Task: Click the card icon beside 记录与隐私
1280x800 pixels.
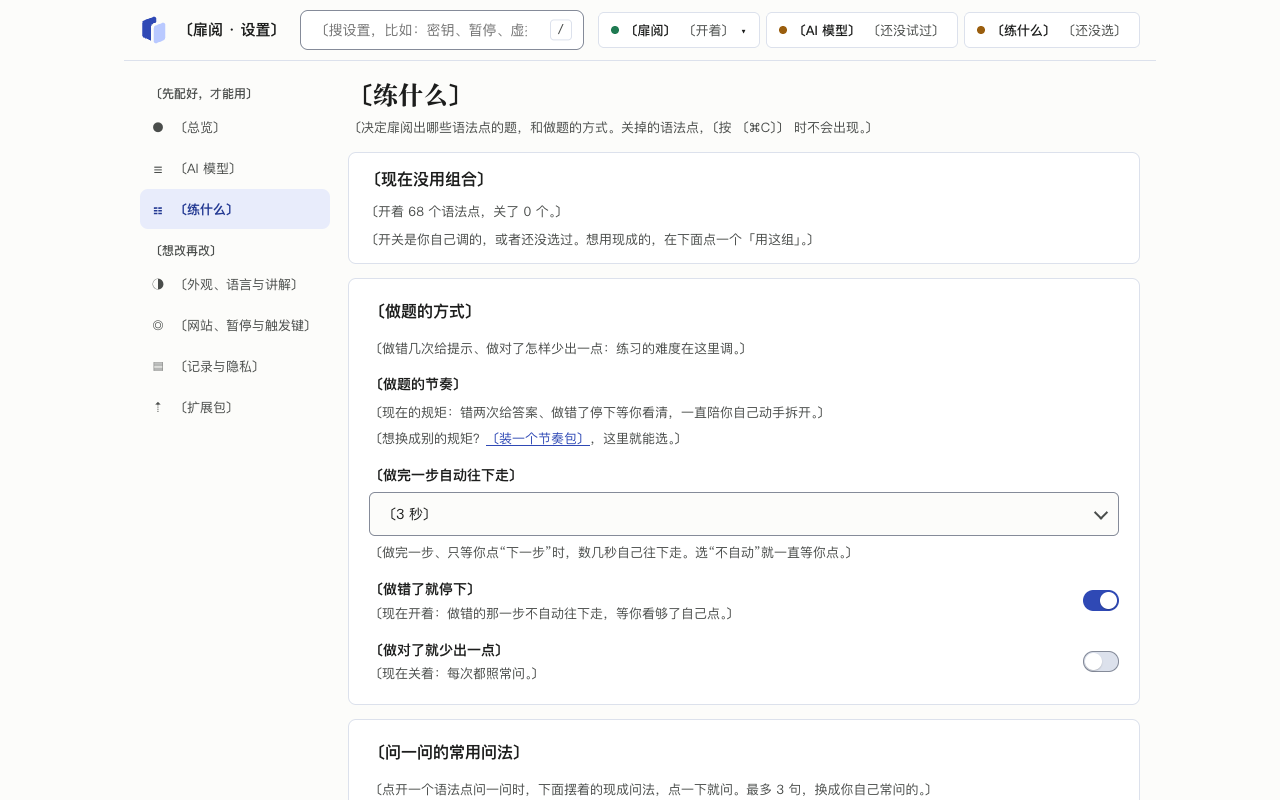Action: click(158, 366)
